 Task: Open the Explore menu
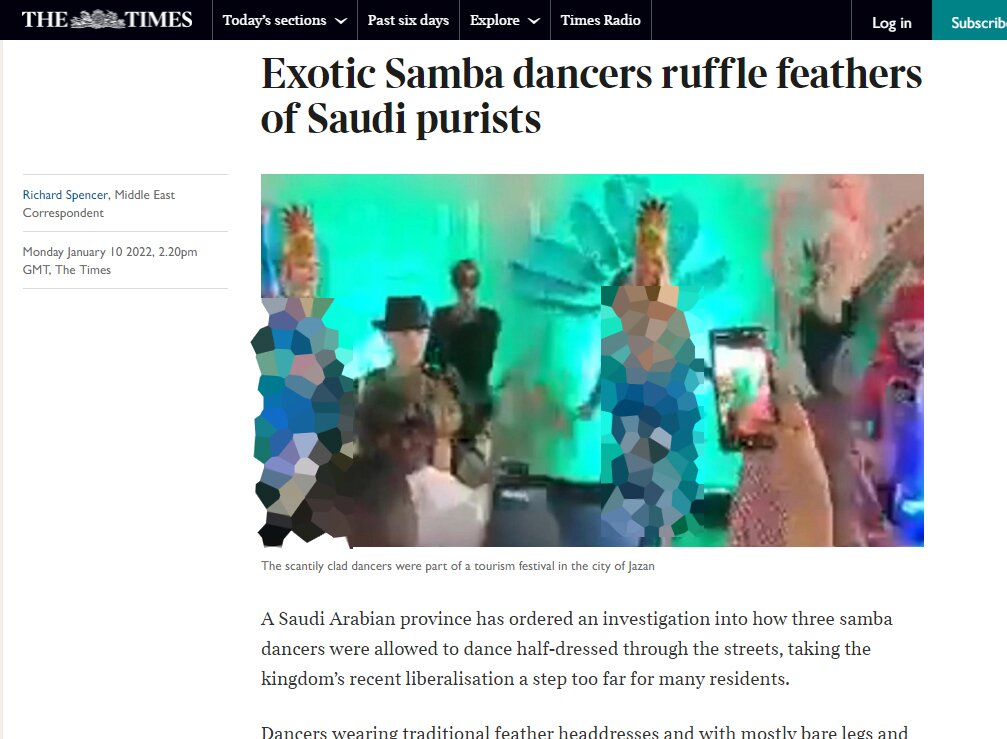pyautogui.click(x=505, y=20)
